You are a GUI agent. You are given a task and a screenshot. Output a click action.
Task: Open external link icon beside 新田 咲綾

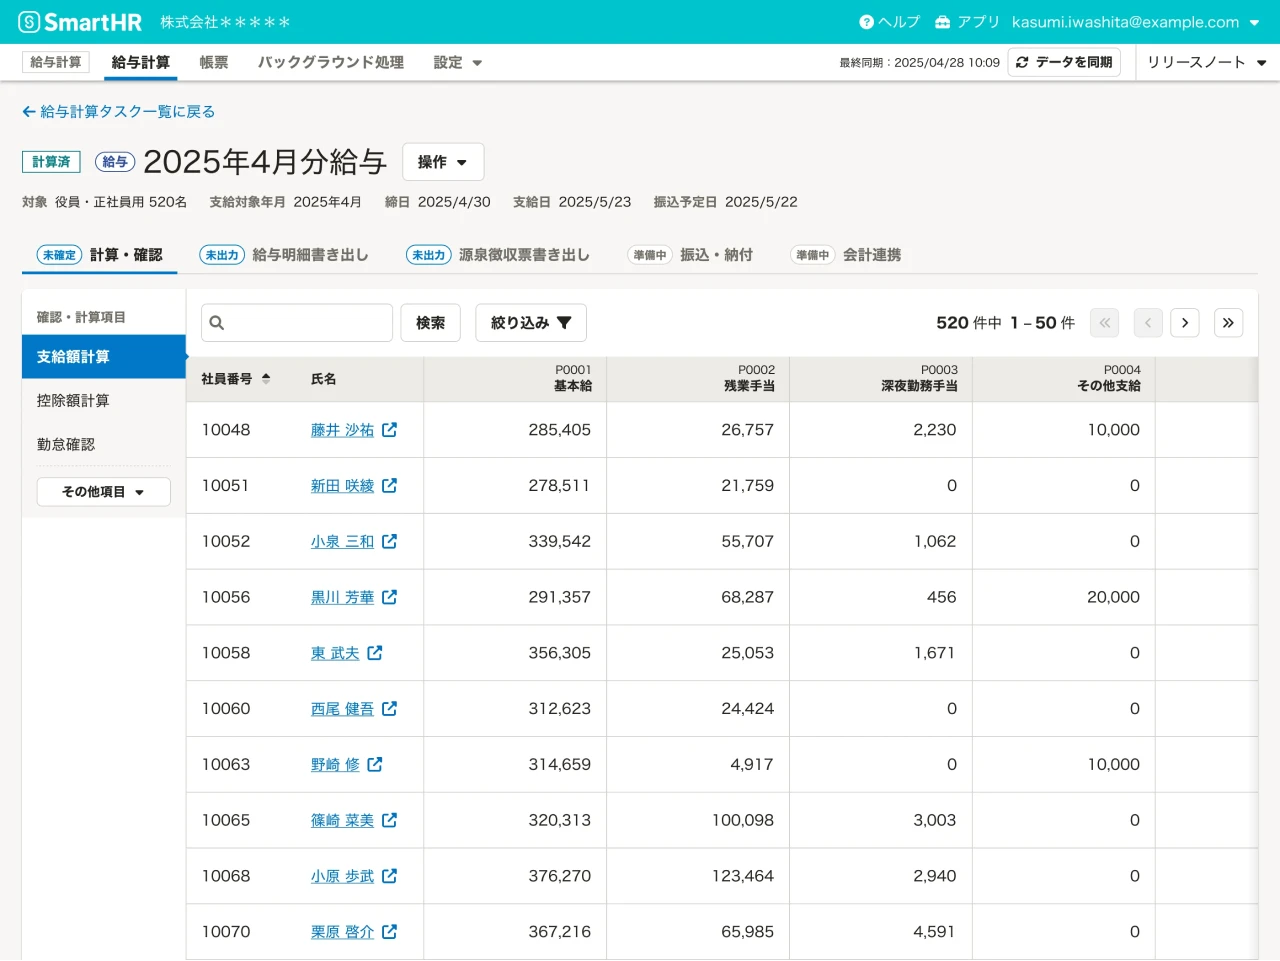389,486
